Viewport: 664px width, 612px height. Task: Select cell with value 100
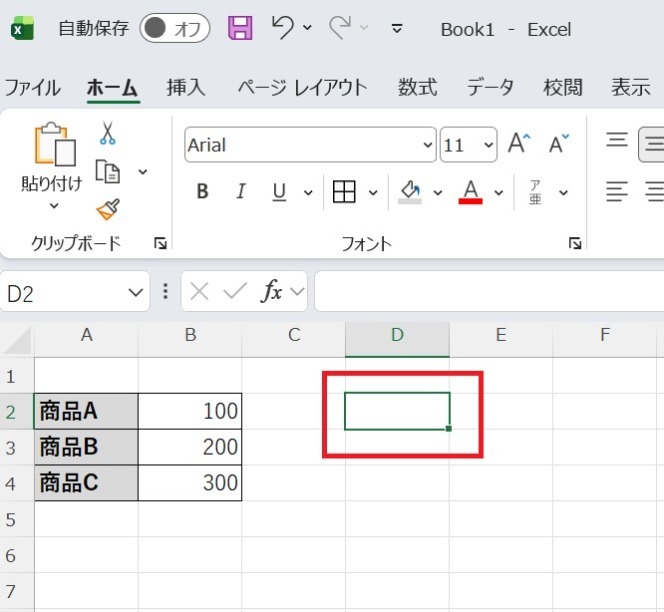(x=190, y=412)
